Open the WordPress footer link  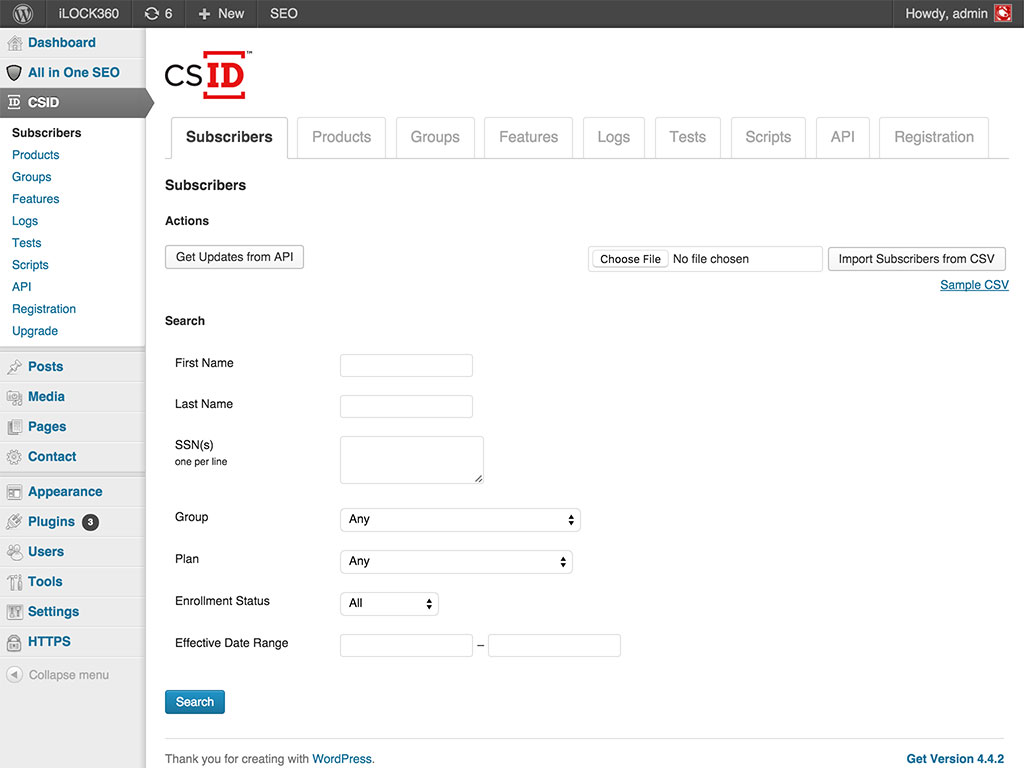tap(342, 759)
